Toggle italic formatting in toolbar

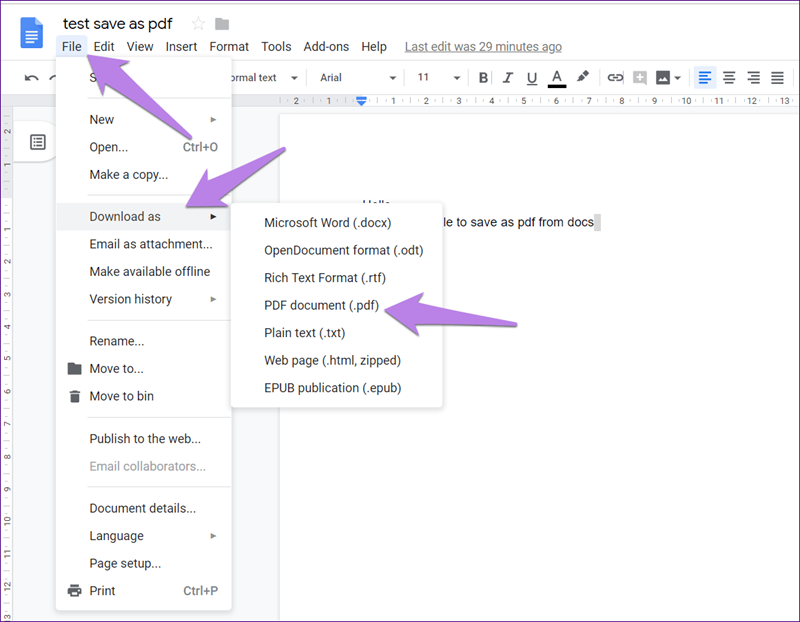508,78
